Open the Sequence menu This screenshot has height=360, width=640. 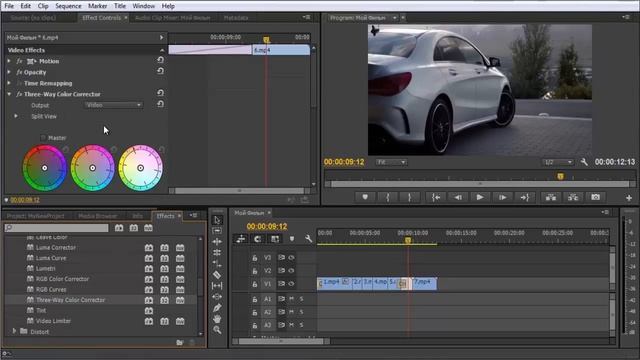(x=68, y=6)
